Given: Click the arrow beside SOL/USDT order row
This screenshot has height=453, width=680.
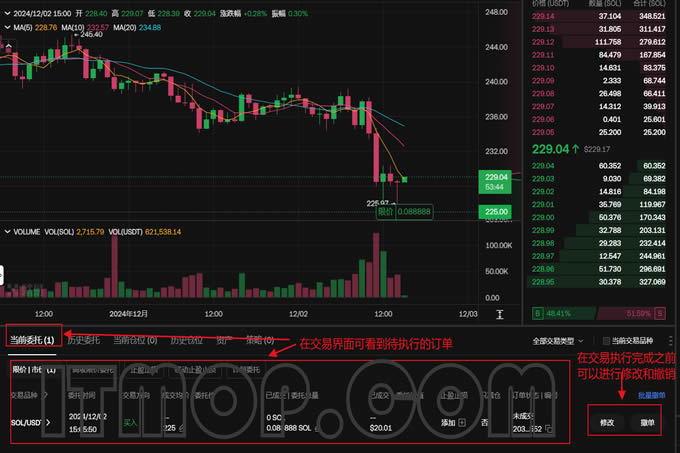Looking at the screenshot, I should tap(47, 422).
